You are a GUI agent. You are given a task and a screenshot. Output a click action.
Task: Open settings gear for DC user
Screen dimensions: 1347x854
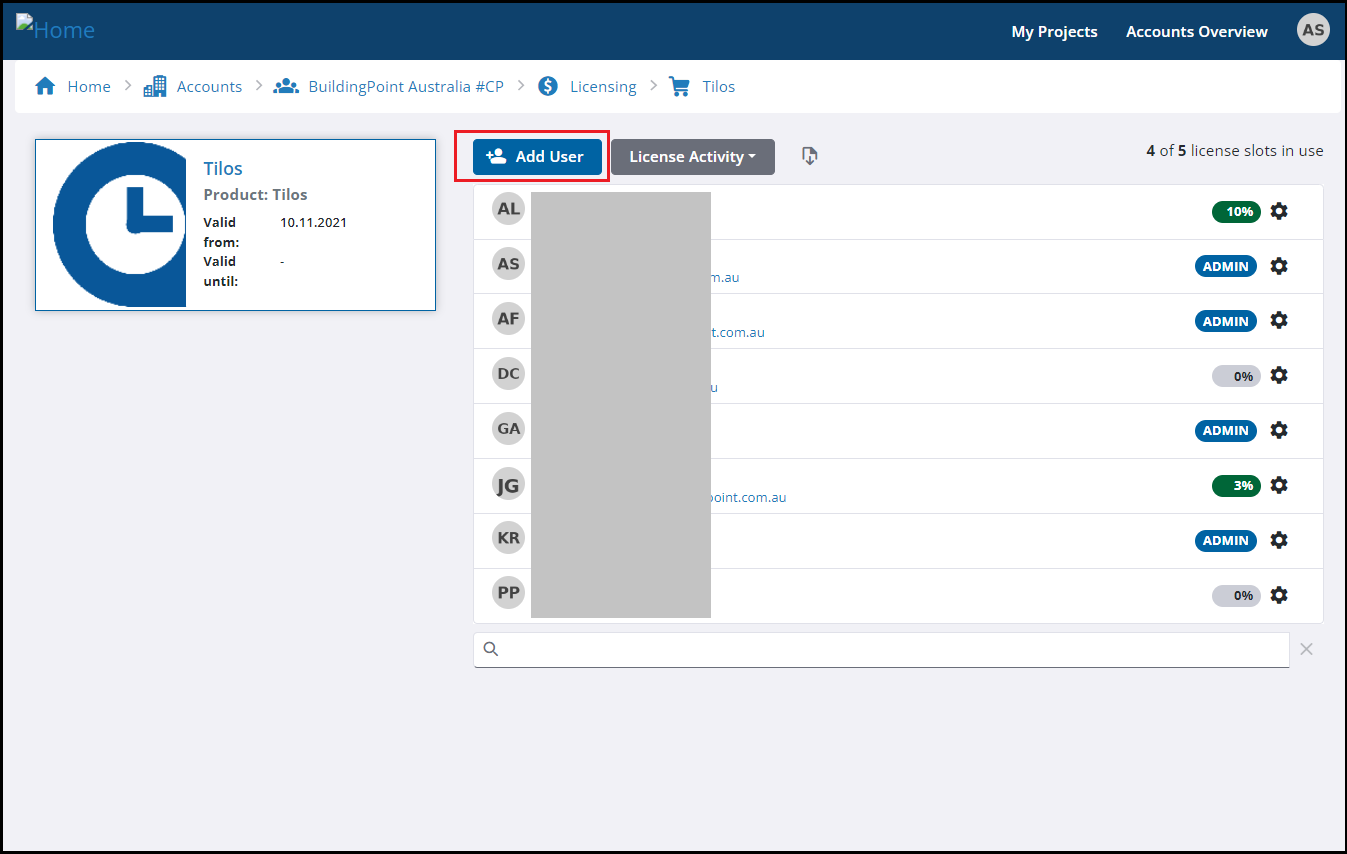pos(1278,375)
